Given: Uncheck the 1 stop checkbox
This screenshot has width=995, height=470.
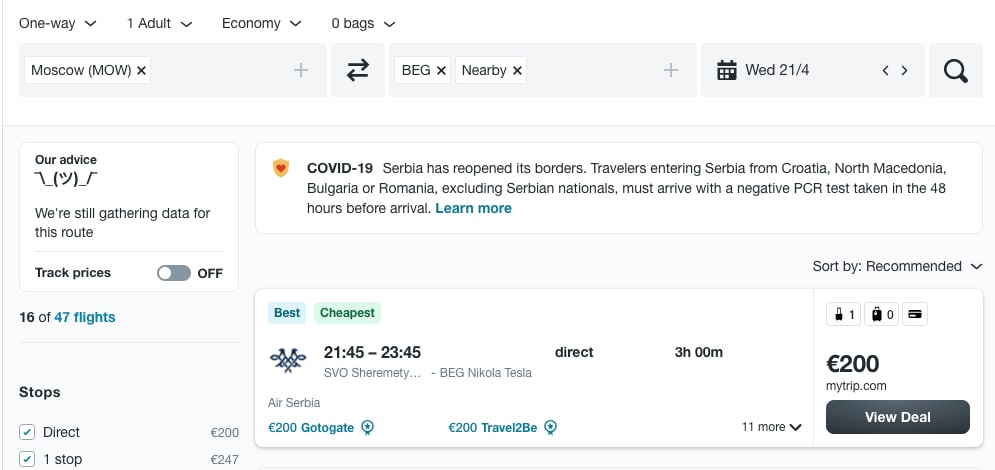Looking at the screenshot, I should 27,459.
